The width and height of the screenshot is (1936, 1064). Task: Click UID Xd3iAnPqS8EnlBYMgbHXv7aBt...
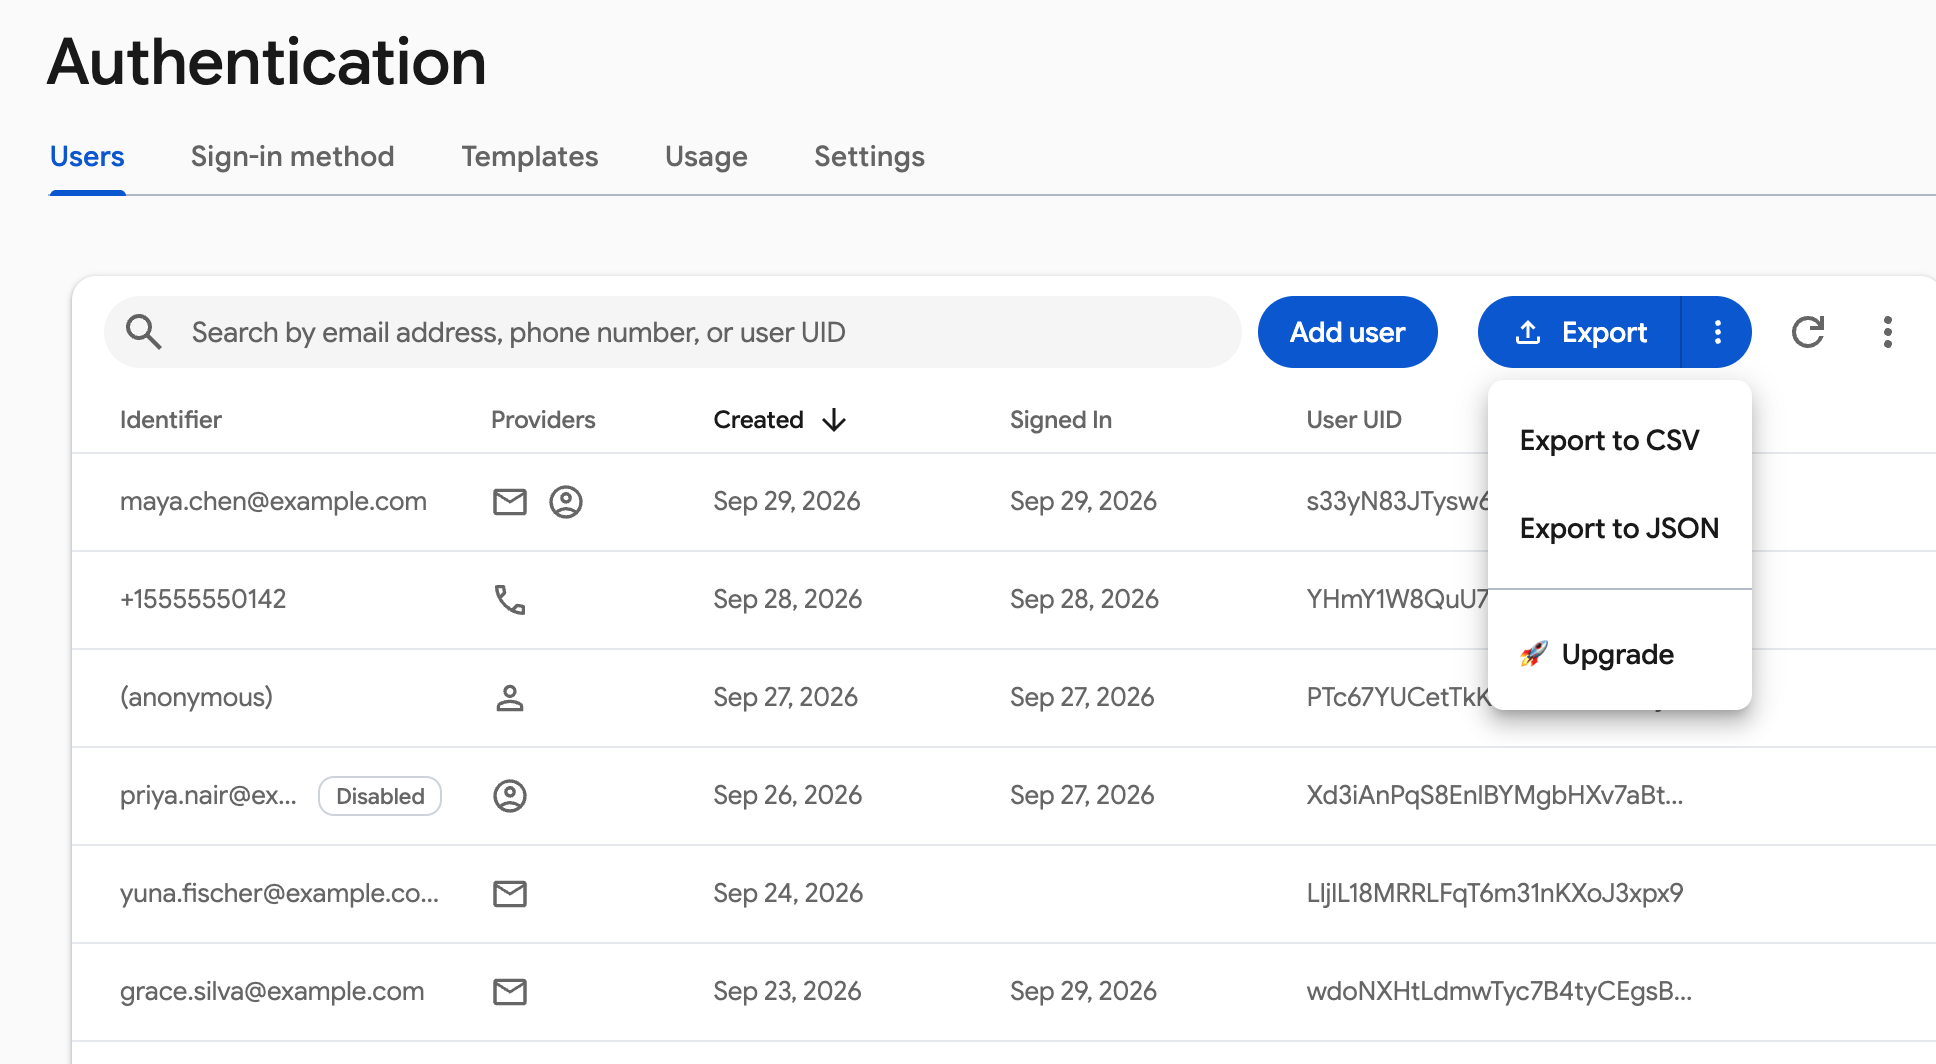1495,795
